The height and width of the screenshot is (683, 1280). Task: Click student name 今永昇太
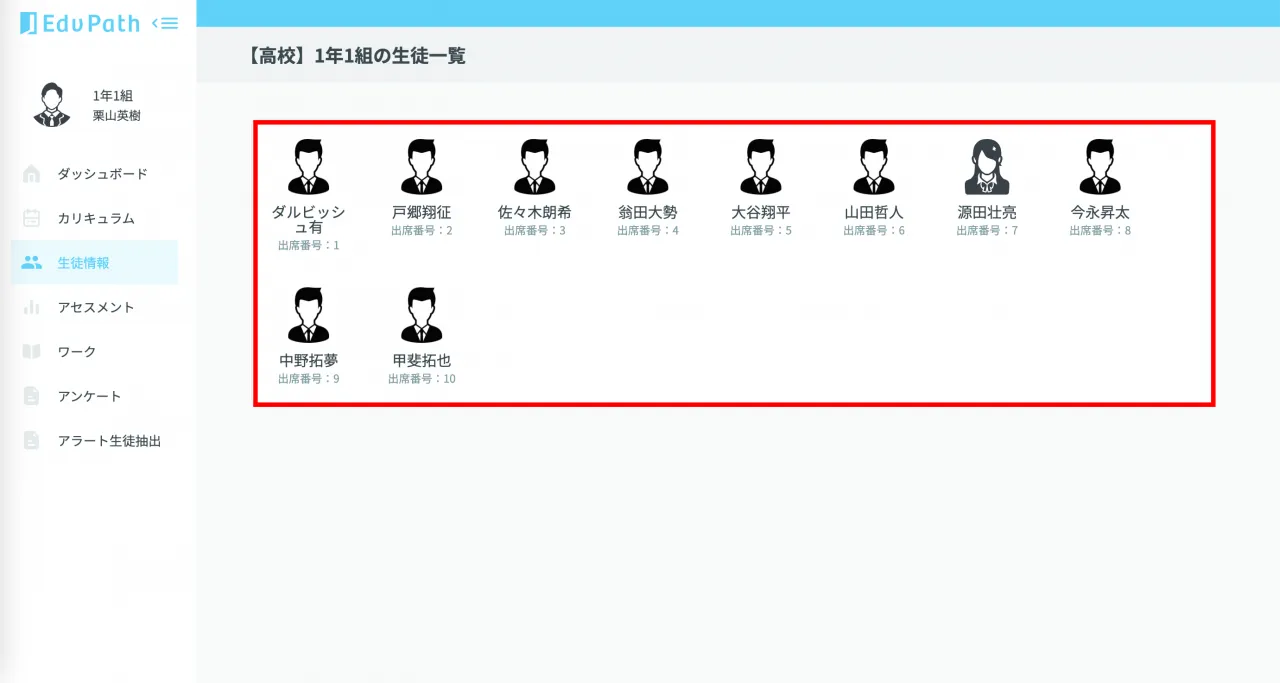1100,213
